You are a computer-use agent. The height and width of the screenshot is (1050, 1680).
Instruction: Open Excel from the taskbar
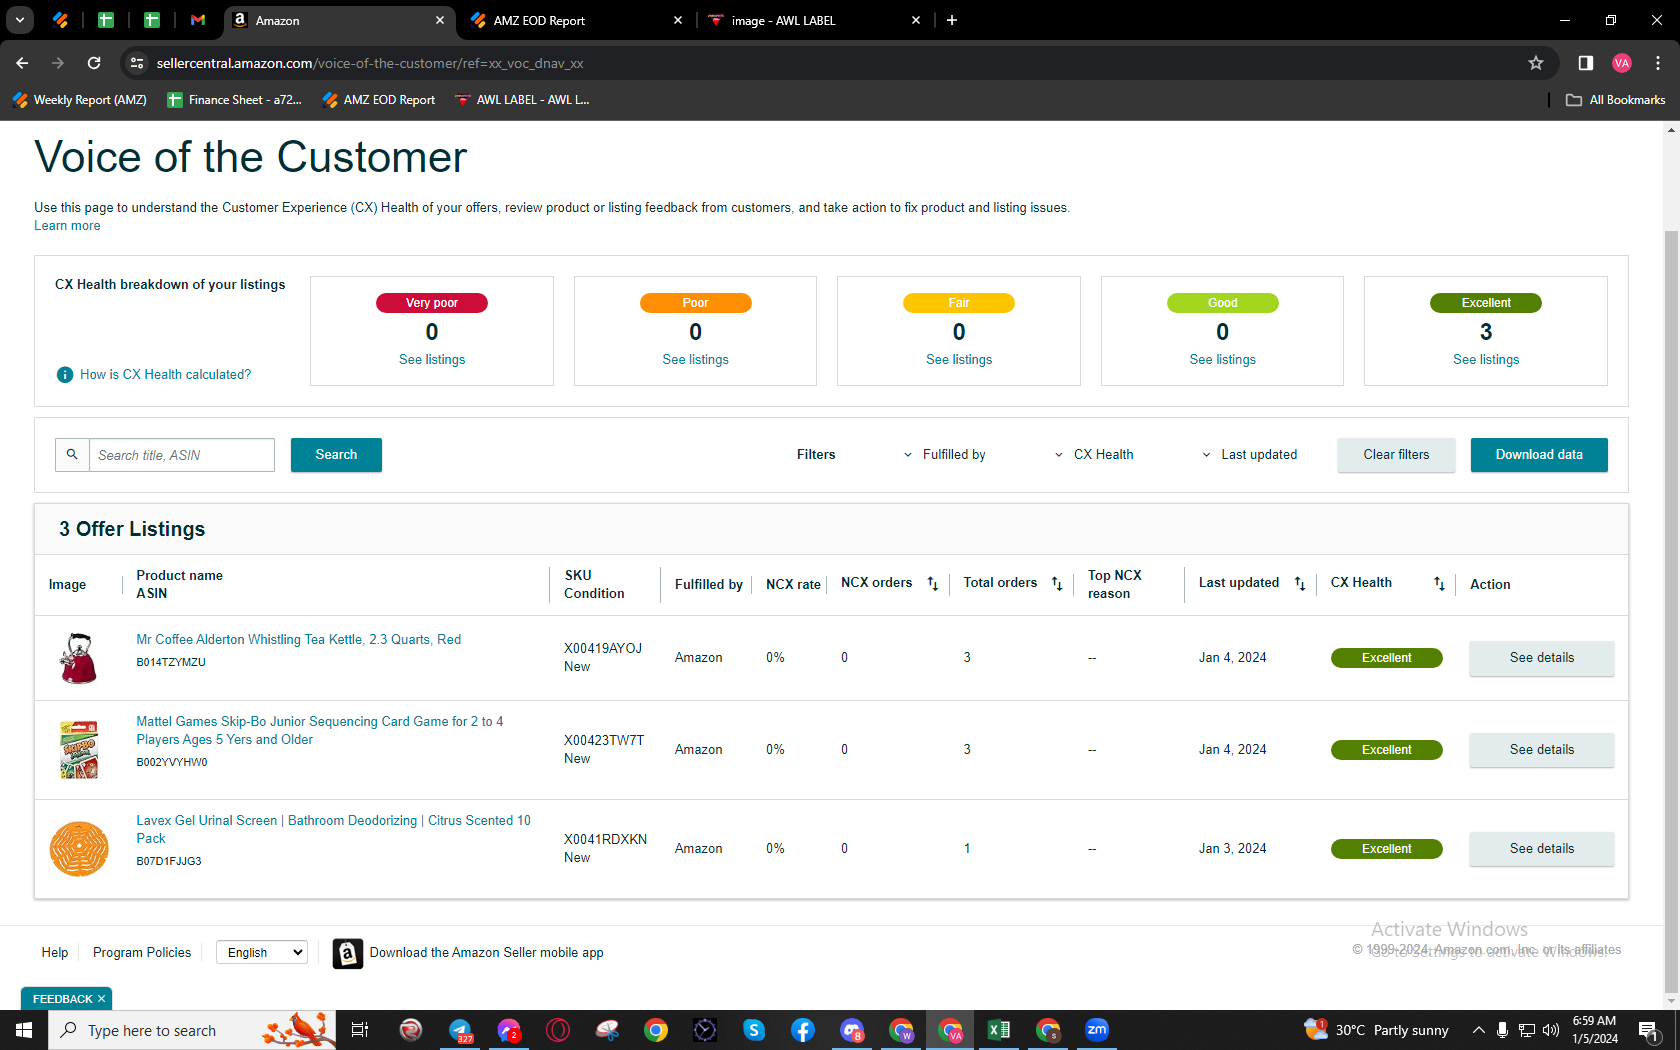998,1030
